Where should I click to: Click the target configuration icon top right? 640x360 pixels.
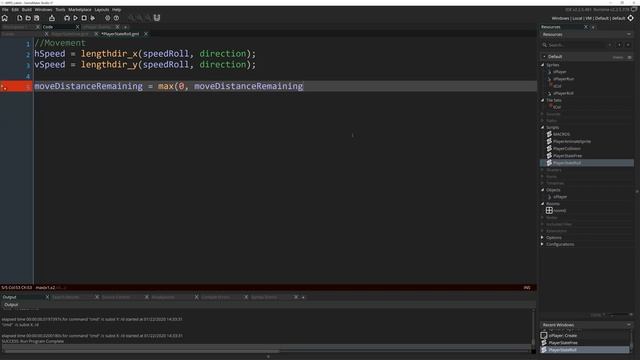(631, 18)
